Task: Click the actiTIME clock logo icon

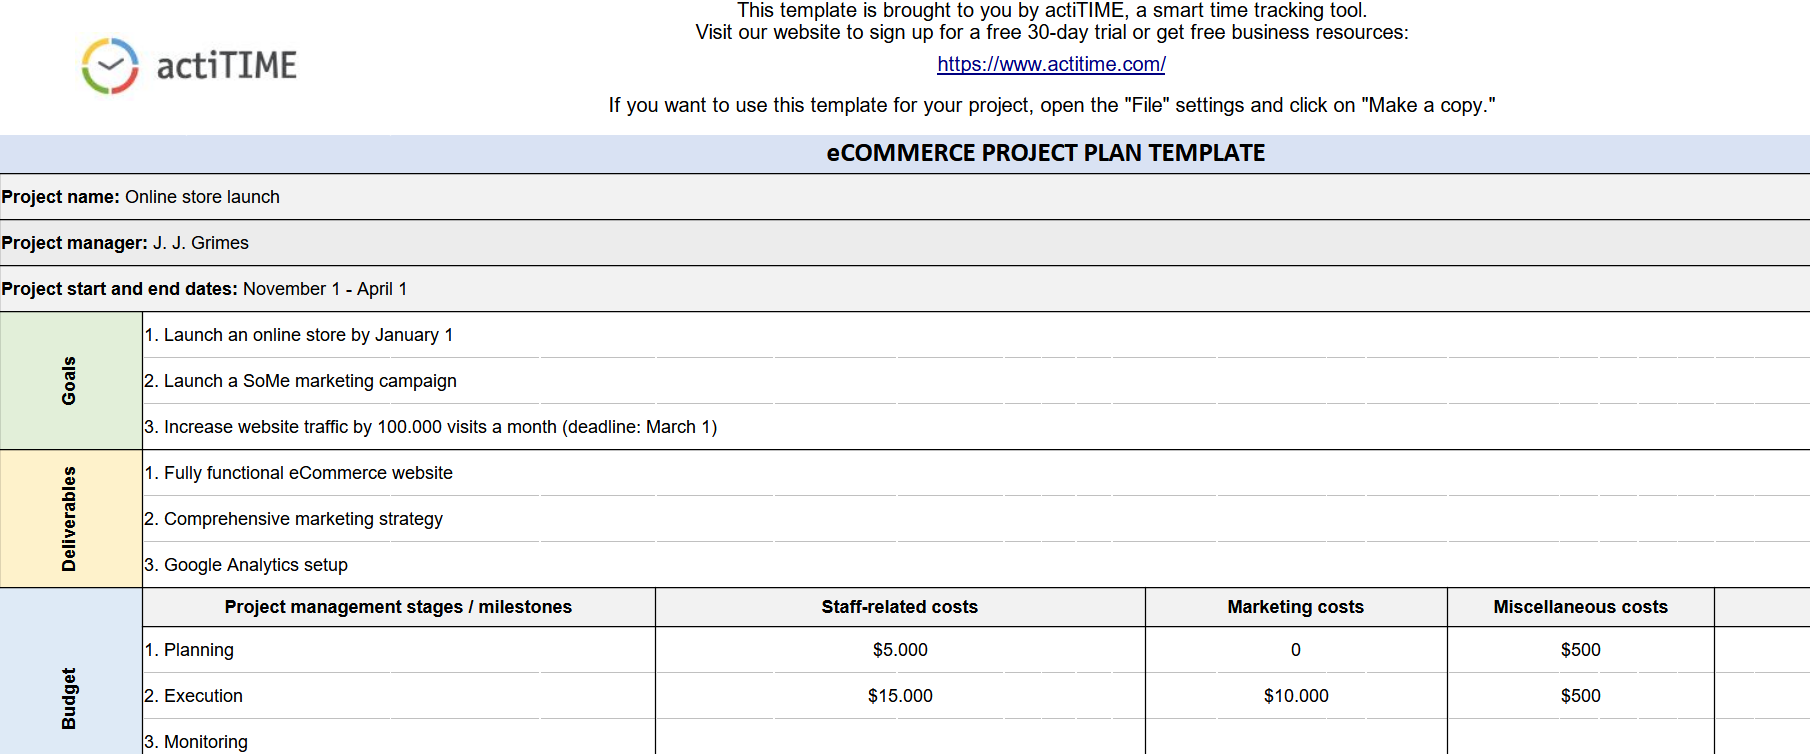Action: [110, 66]
